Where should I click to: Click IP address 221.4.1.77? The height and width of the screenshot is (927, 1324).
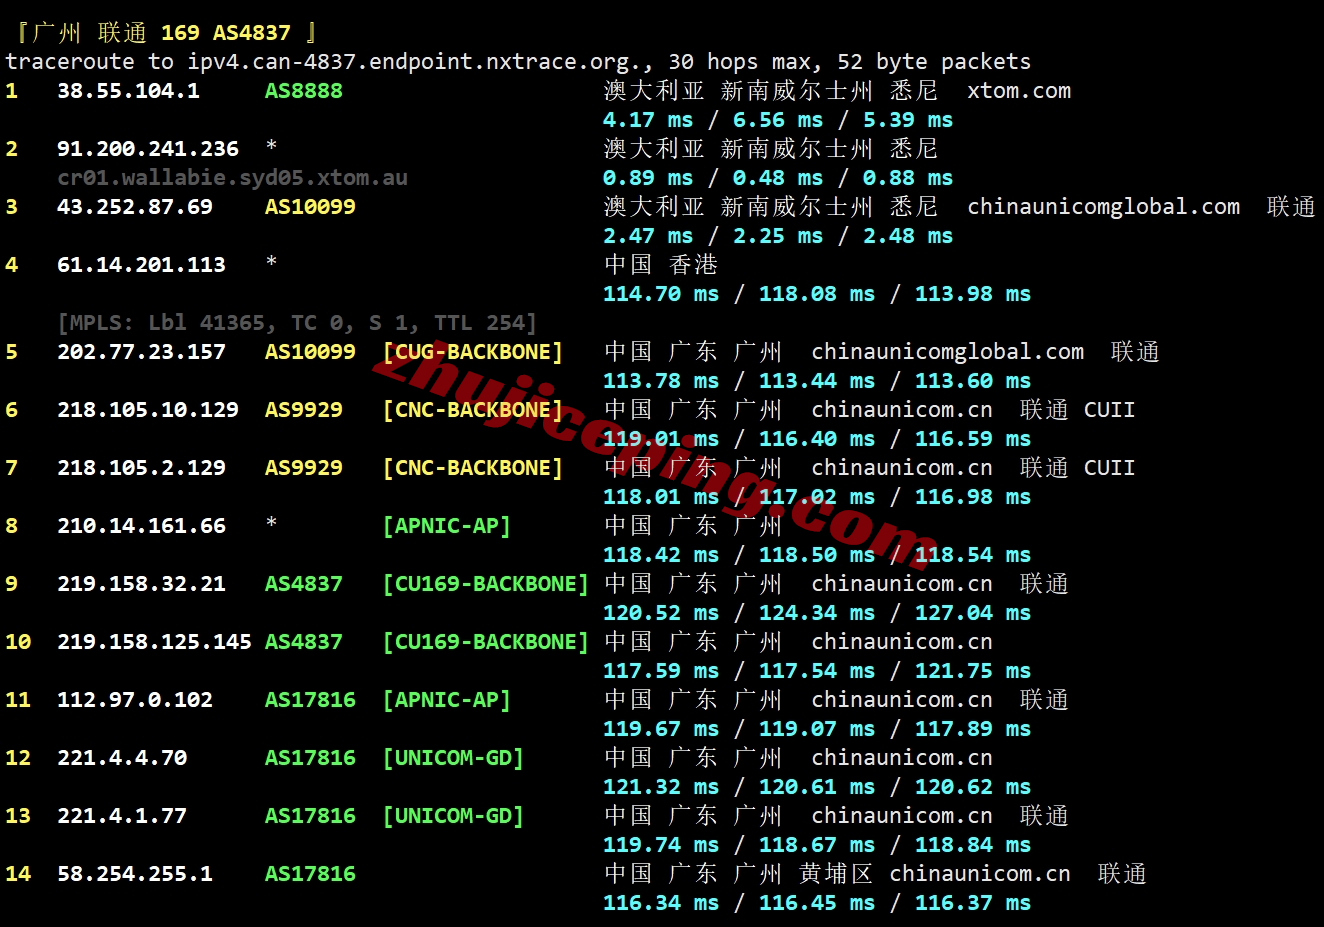click(122, 816)
